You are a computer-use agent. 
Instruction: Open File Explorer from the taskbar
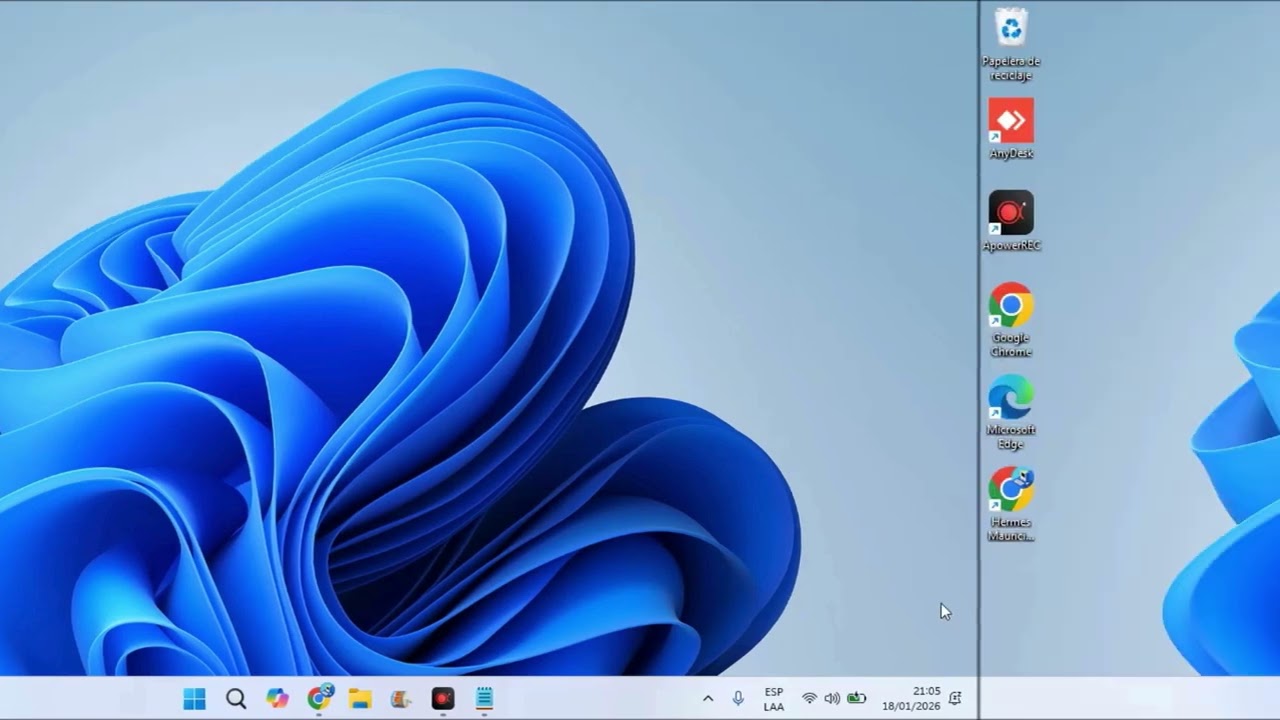[x=360, y=698]
